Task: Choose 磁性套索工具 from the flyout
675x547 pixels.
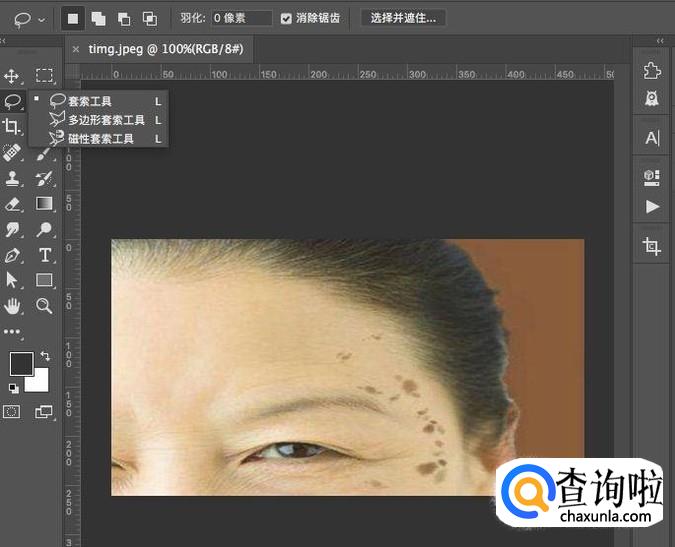Action: click(x=100, y=139)
